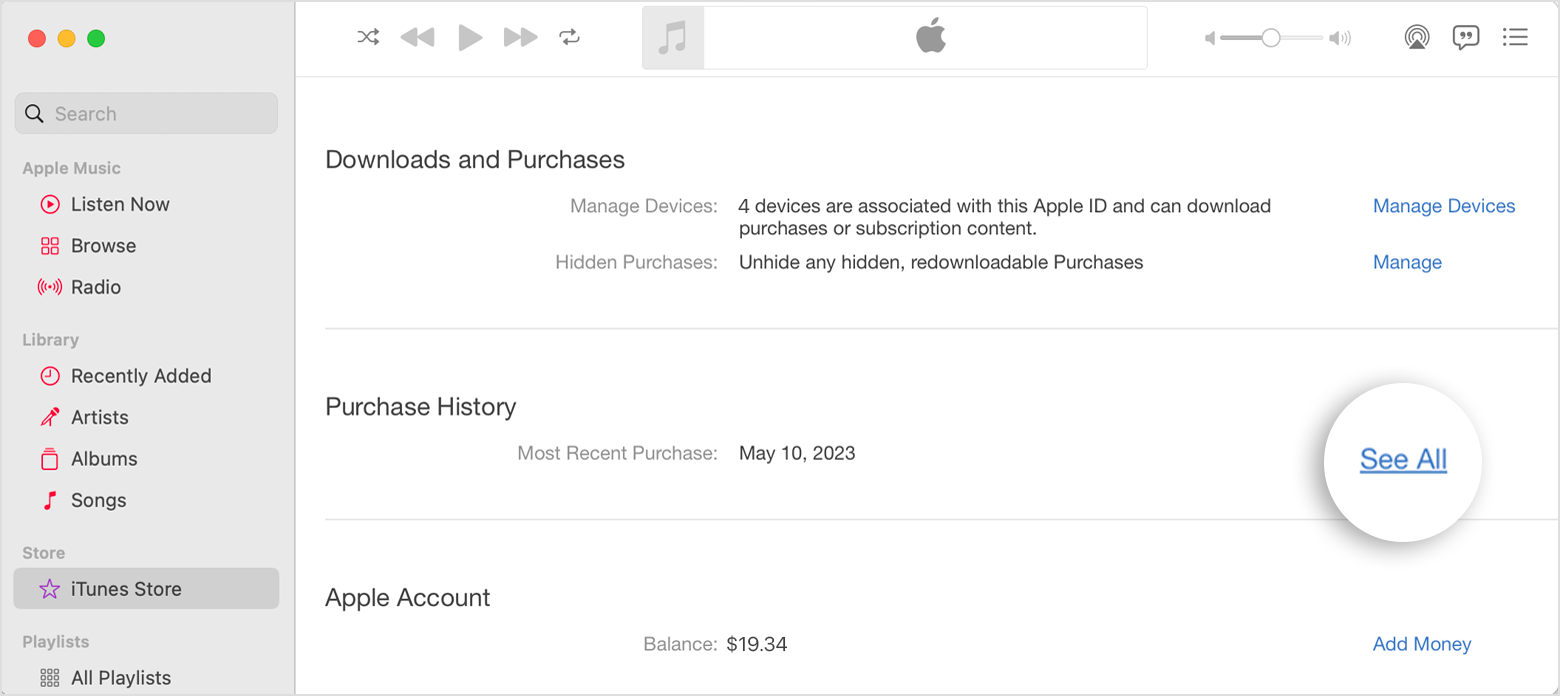
Task: Skip to the next track
Action: pos(520,38)
